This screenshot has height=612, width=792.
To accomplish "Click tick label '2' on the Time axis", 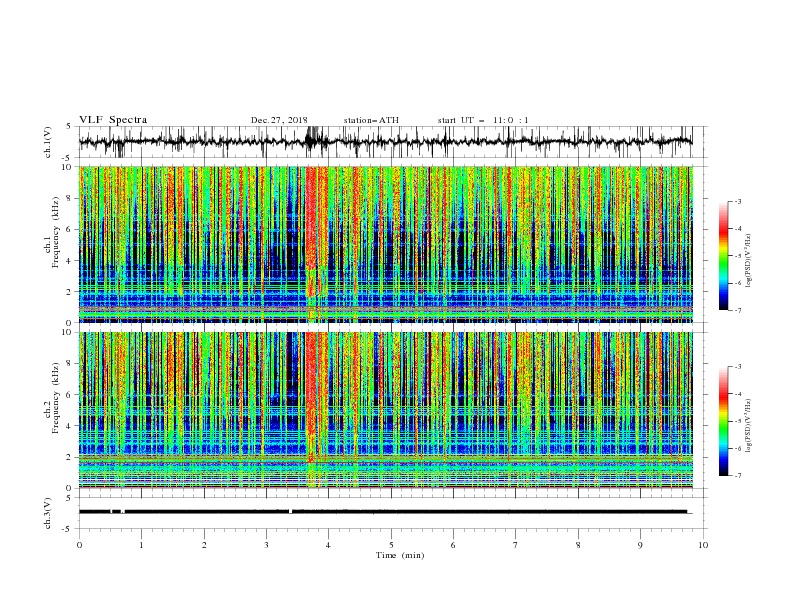I will point(204,545).
